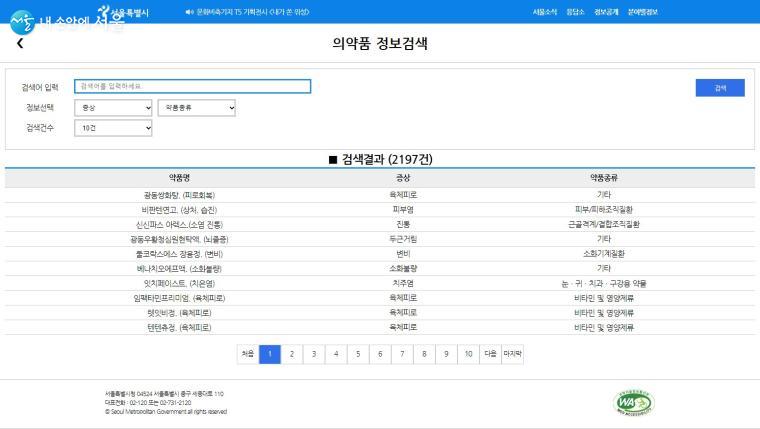Click the 소화기계질환 category cell
The image size is (760, 429).
point(604,254)
